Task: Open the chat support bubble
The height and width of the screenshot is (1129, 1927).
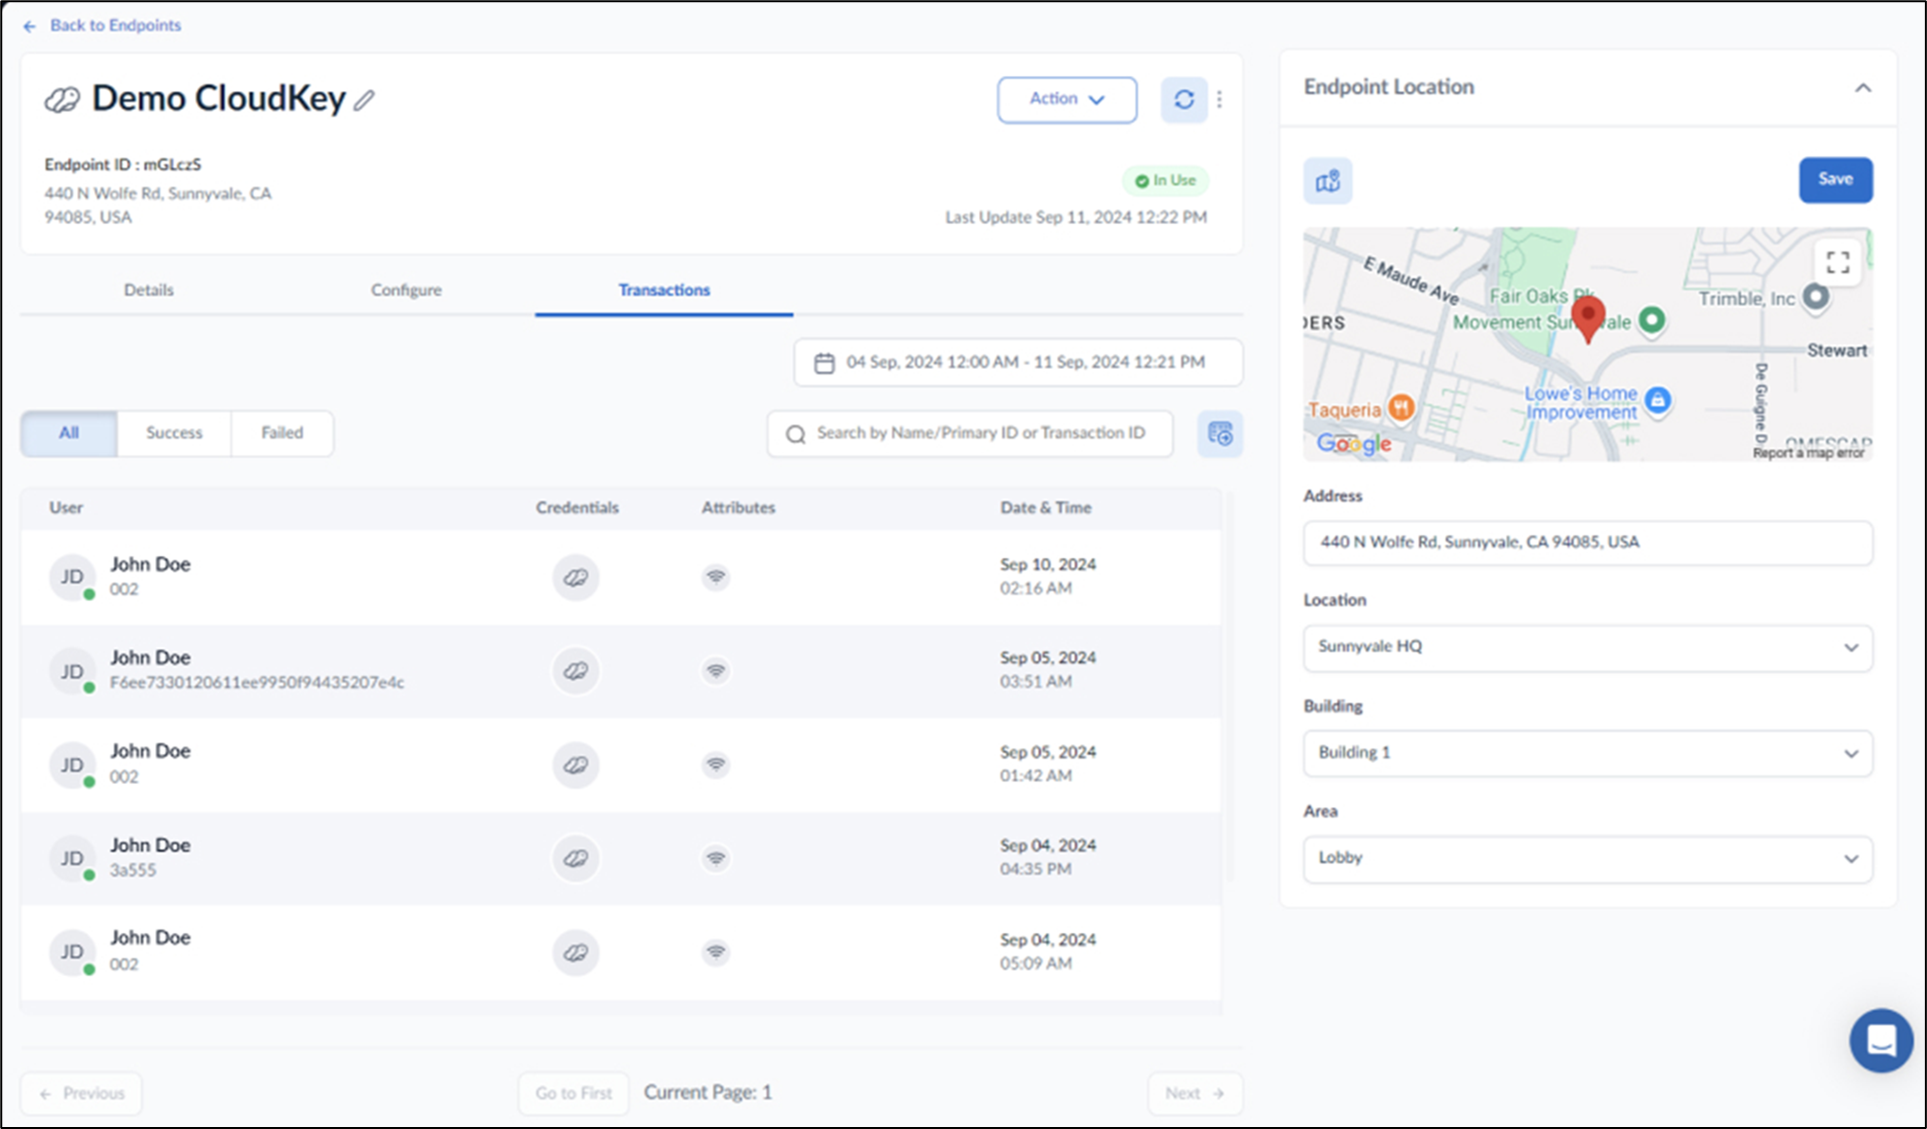Action: 1881,1040
